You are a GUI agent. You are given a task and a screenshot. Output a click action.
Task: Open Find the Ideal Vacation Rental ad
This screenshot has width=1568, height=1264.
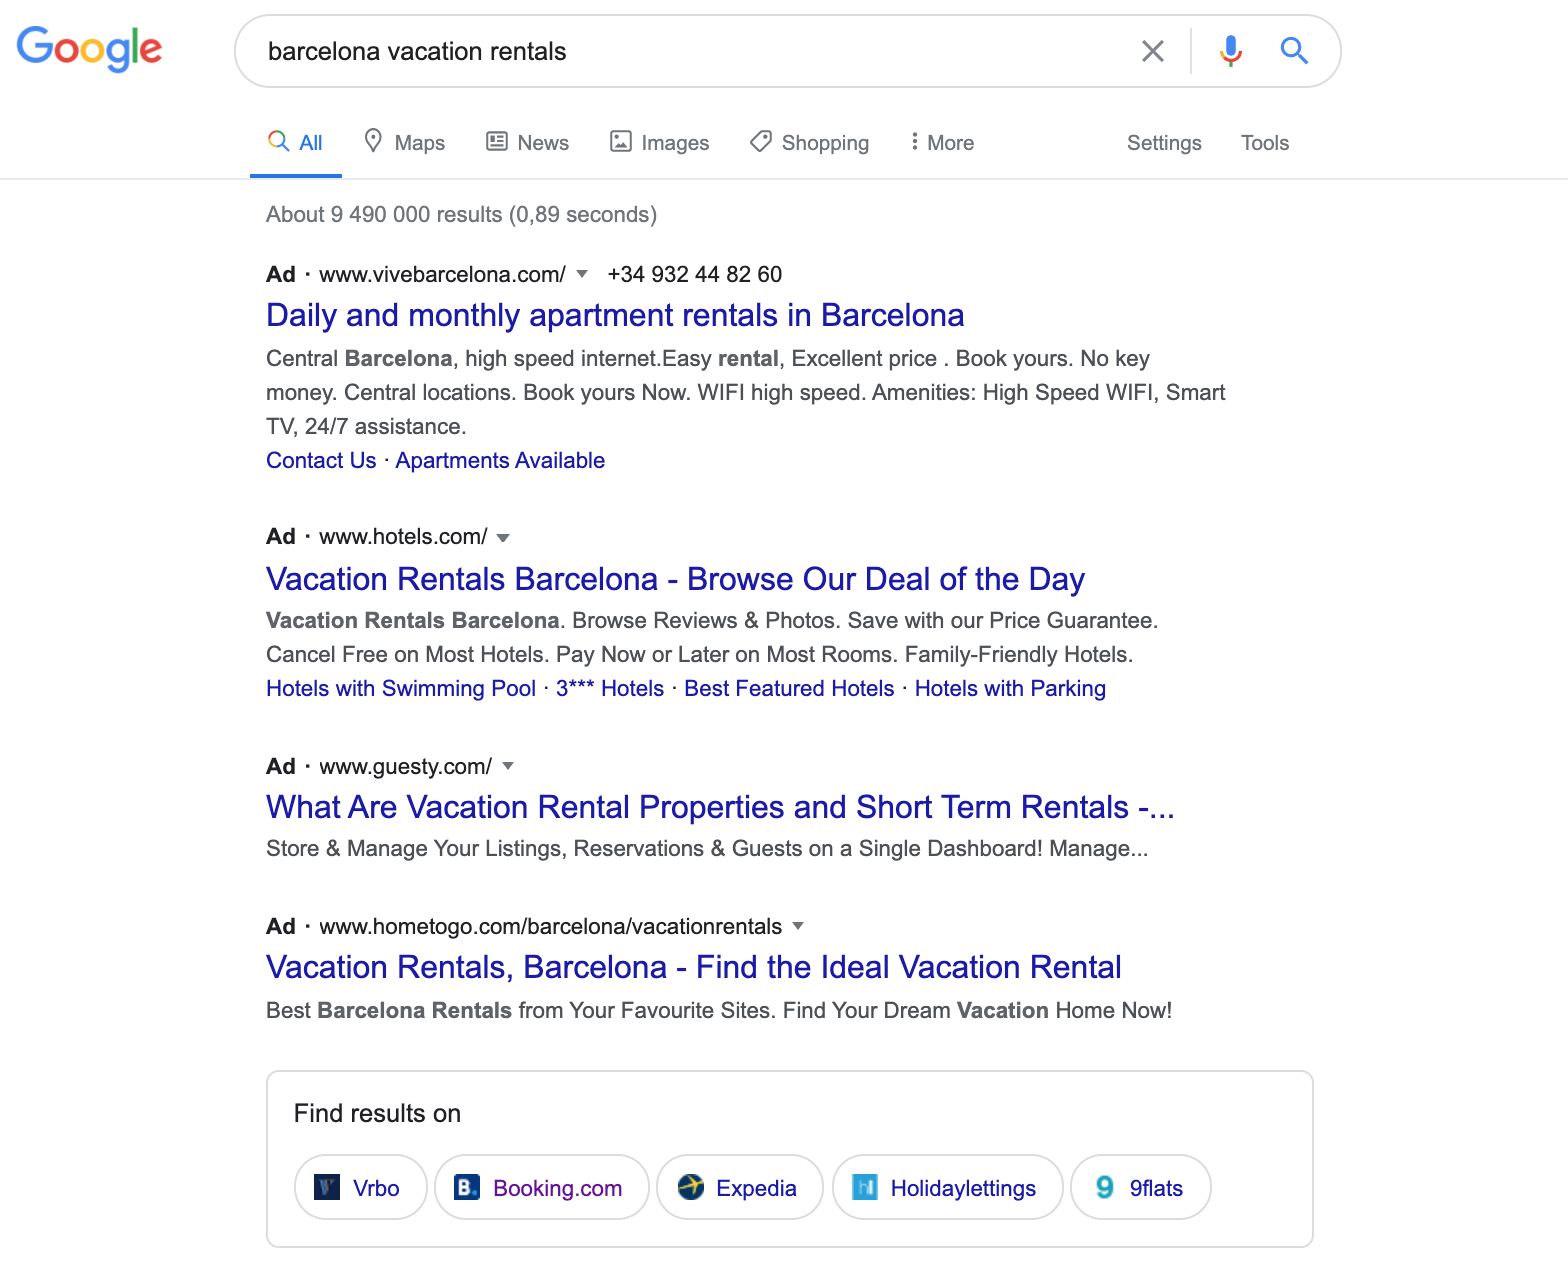click(693, 967)
